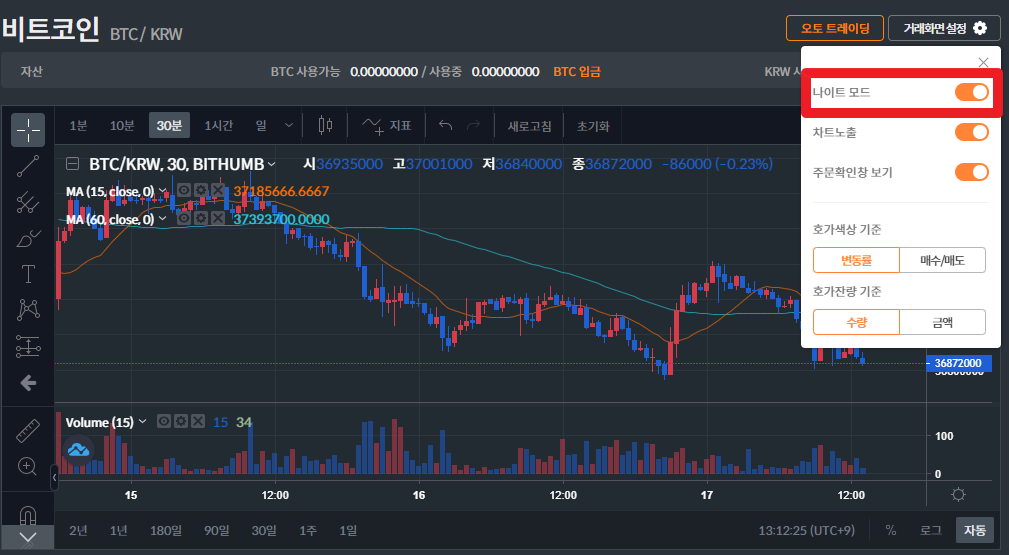1009x555 pixels.
Task: Remove the MA (60, close, 0) indicator
Action: 218,218
